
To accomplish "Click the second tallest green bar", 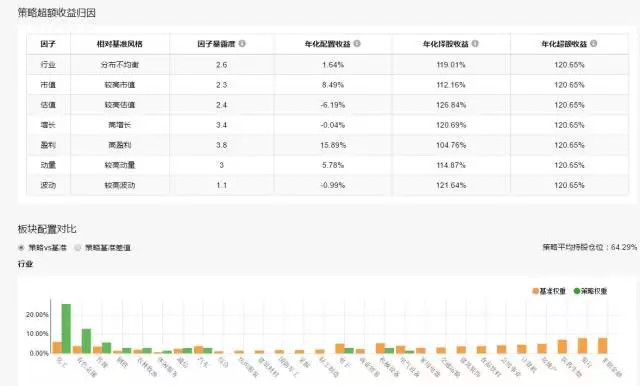I will (x=86, y=341).
